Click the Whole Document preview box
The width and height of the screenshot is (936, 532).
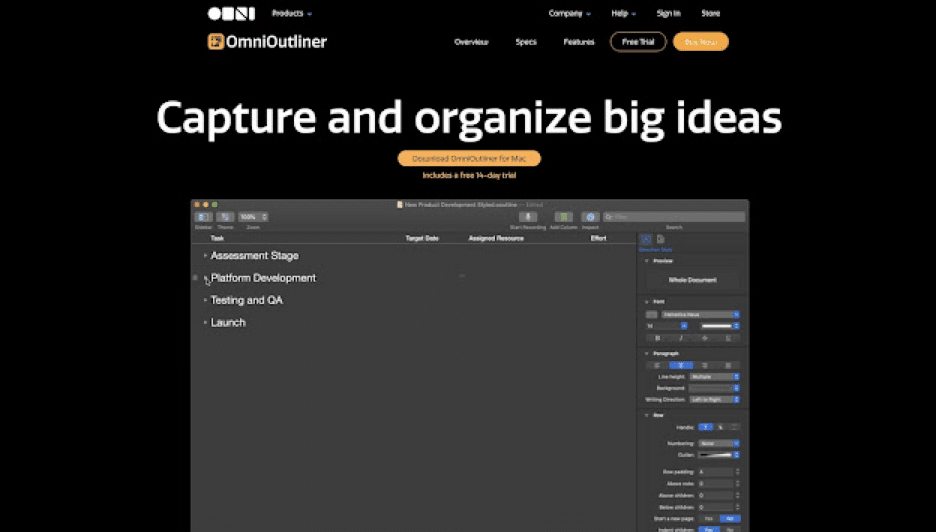tap(692, 280)
